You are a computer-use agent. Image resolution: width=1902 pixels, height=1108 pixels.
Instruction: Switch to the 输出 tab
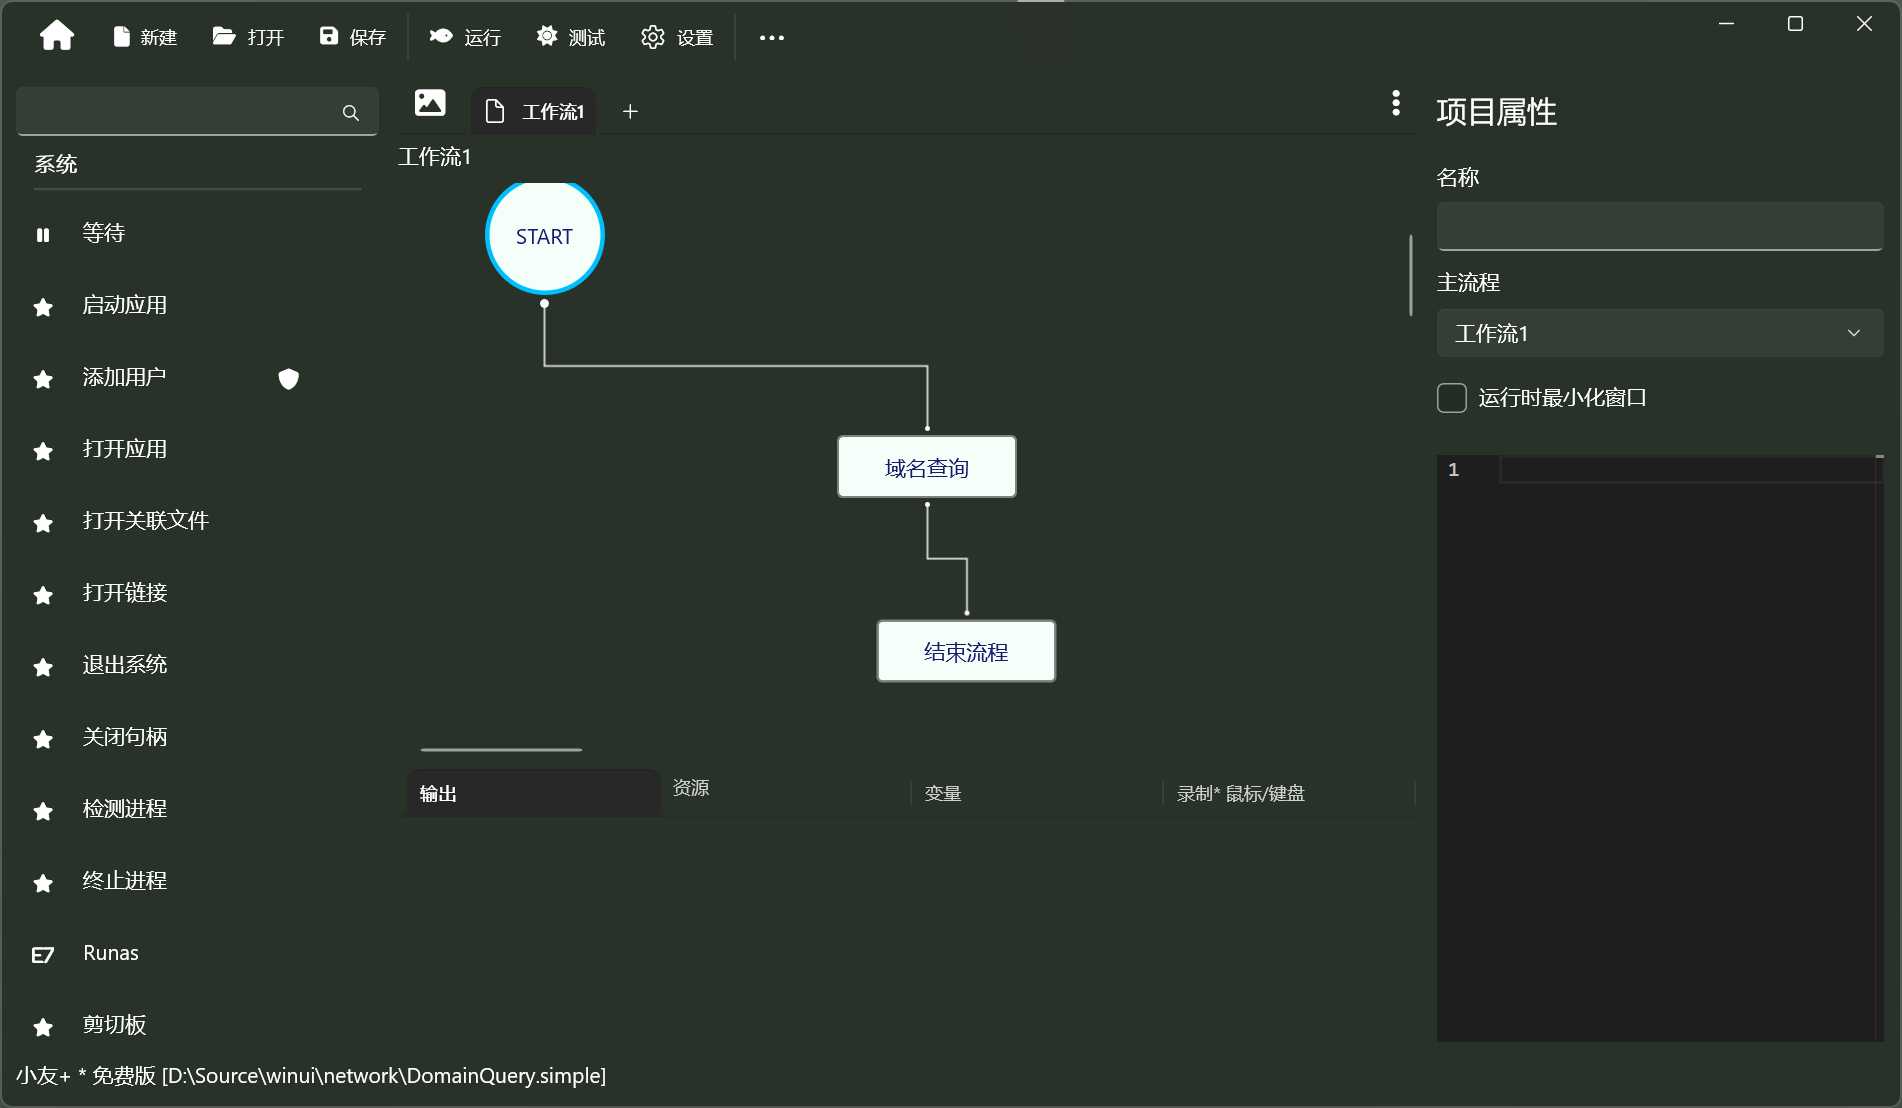tap(438, 793)
